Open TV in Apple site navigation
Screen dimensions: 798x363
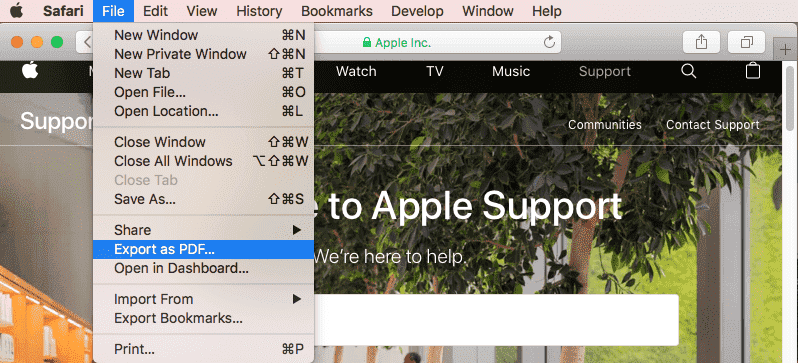point(435,71)
